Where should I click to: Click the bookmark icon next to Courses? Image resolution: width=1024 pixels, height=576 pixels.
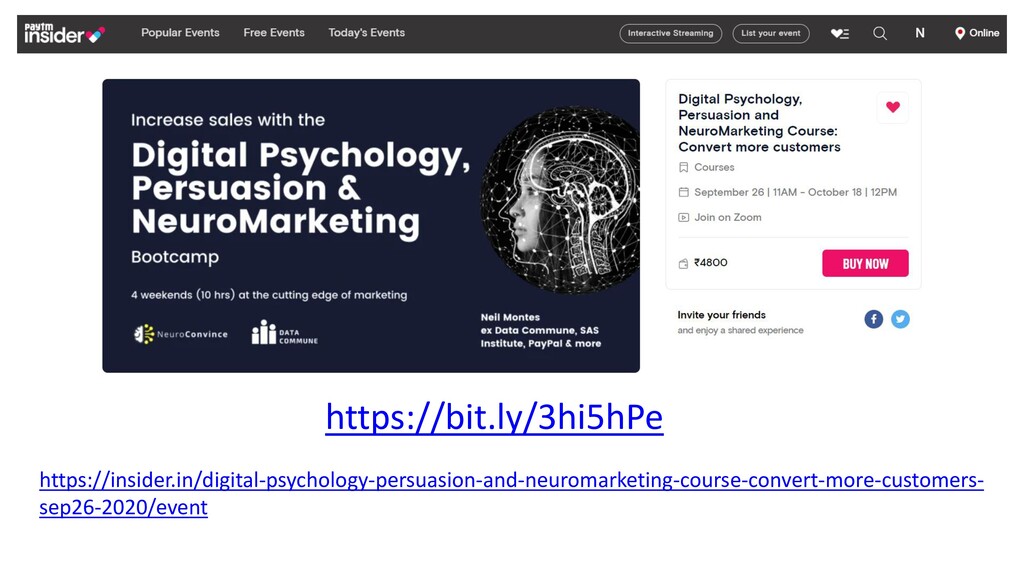point(683,167)
